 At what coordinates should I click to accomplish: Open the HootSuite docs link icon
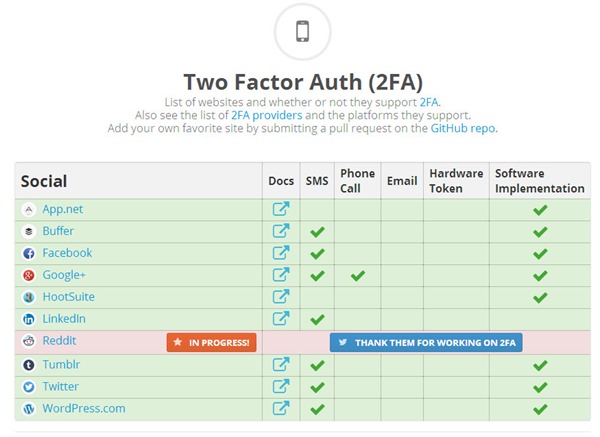(x=281, y=298)
